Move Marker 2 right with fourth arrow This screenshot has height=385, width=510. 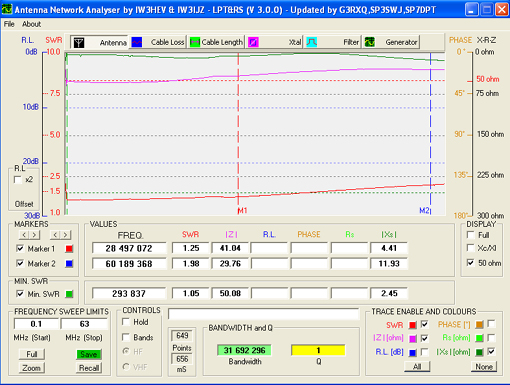(x=66, y=235)
